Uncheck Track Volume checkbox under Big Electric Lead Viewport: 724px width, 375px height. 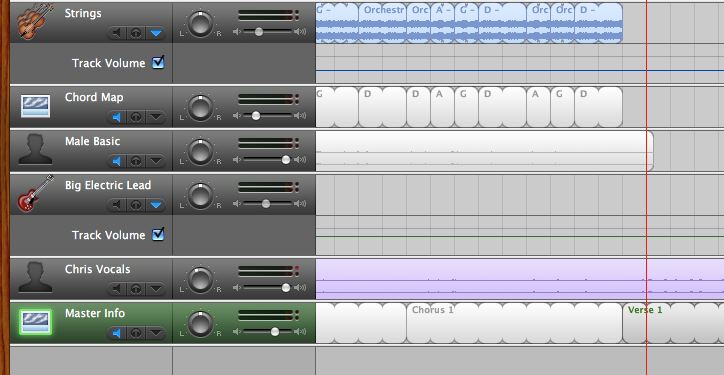click(158, 235)
